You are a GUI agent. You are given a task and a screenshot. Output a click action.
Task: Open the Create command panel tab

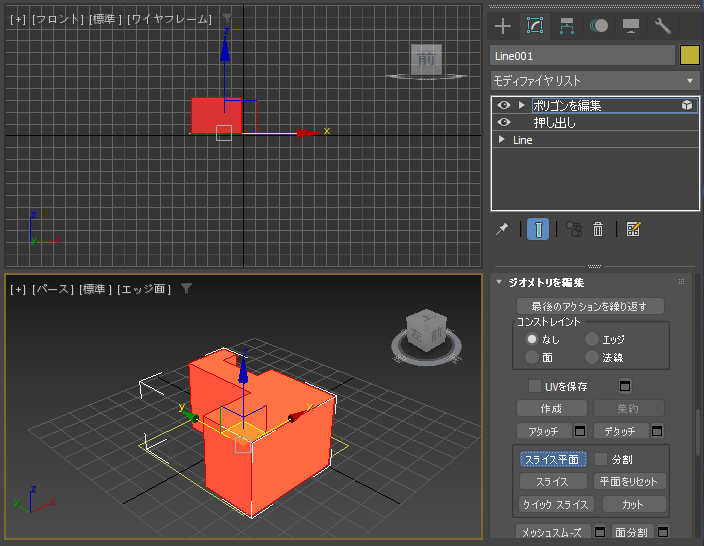point(503,26)
